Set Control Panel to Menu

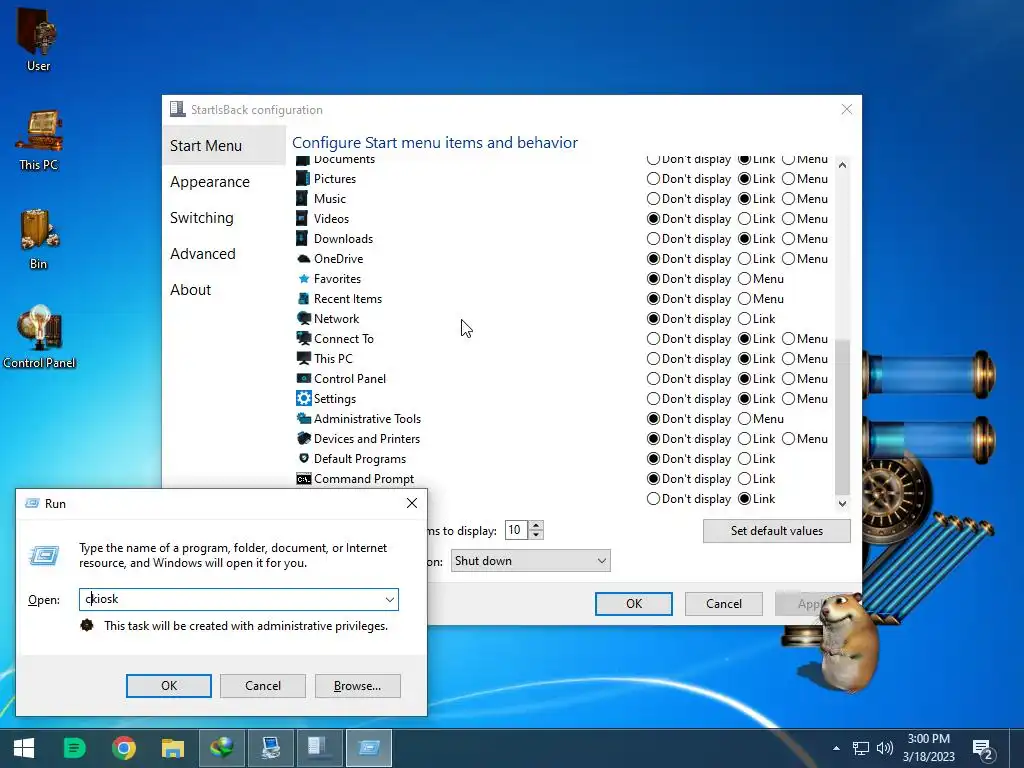point(788,379)
